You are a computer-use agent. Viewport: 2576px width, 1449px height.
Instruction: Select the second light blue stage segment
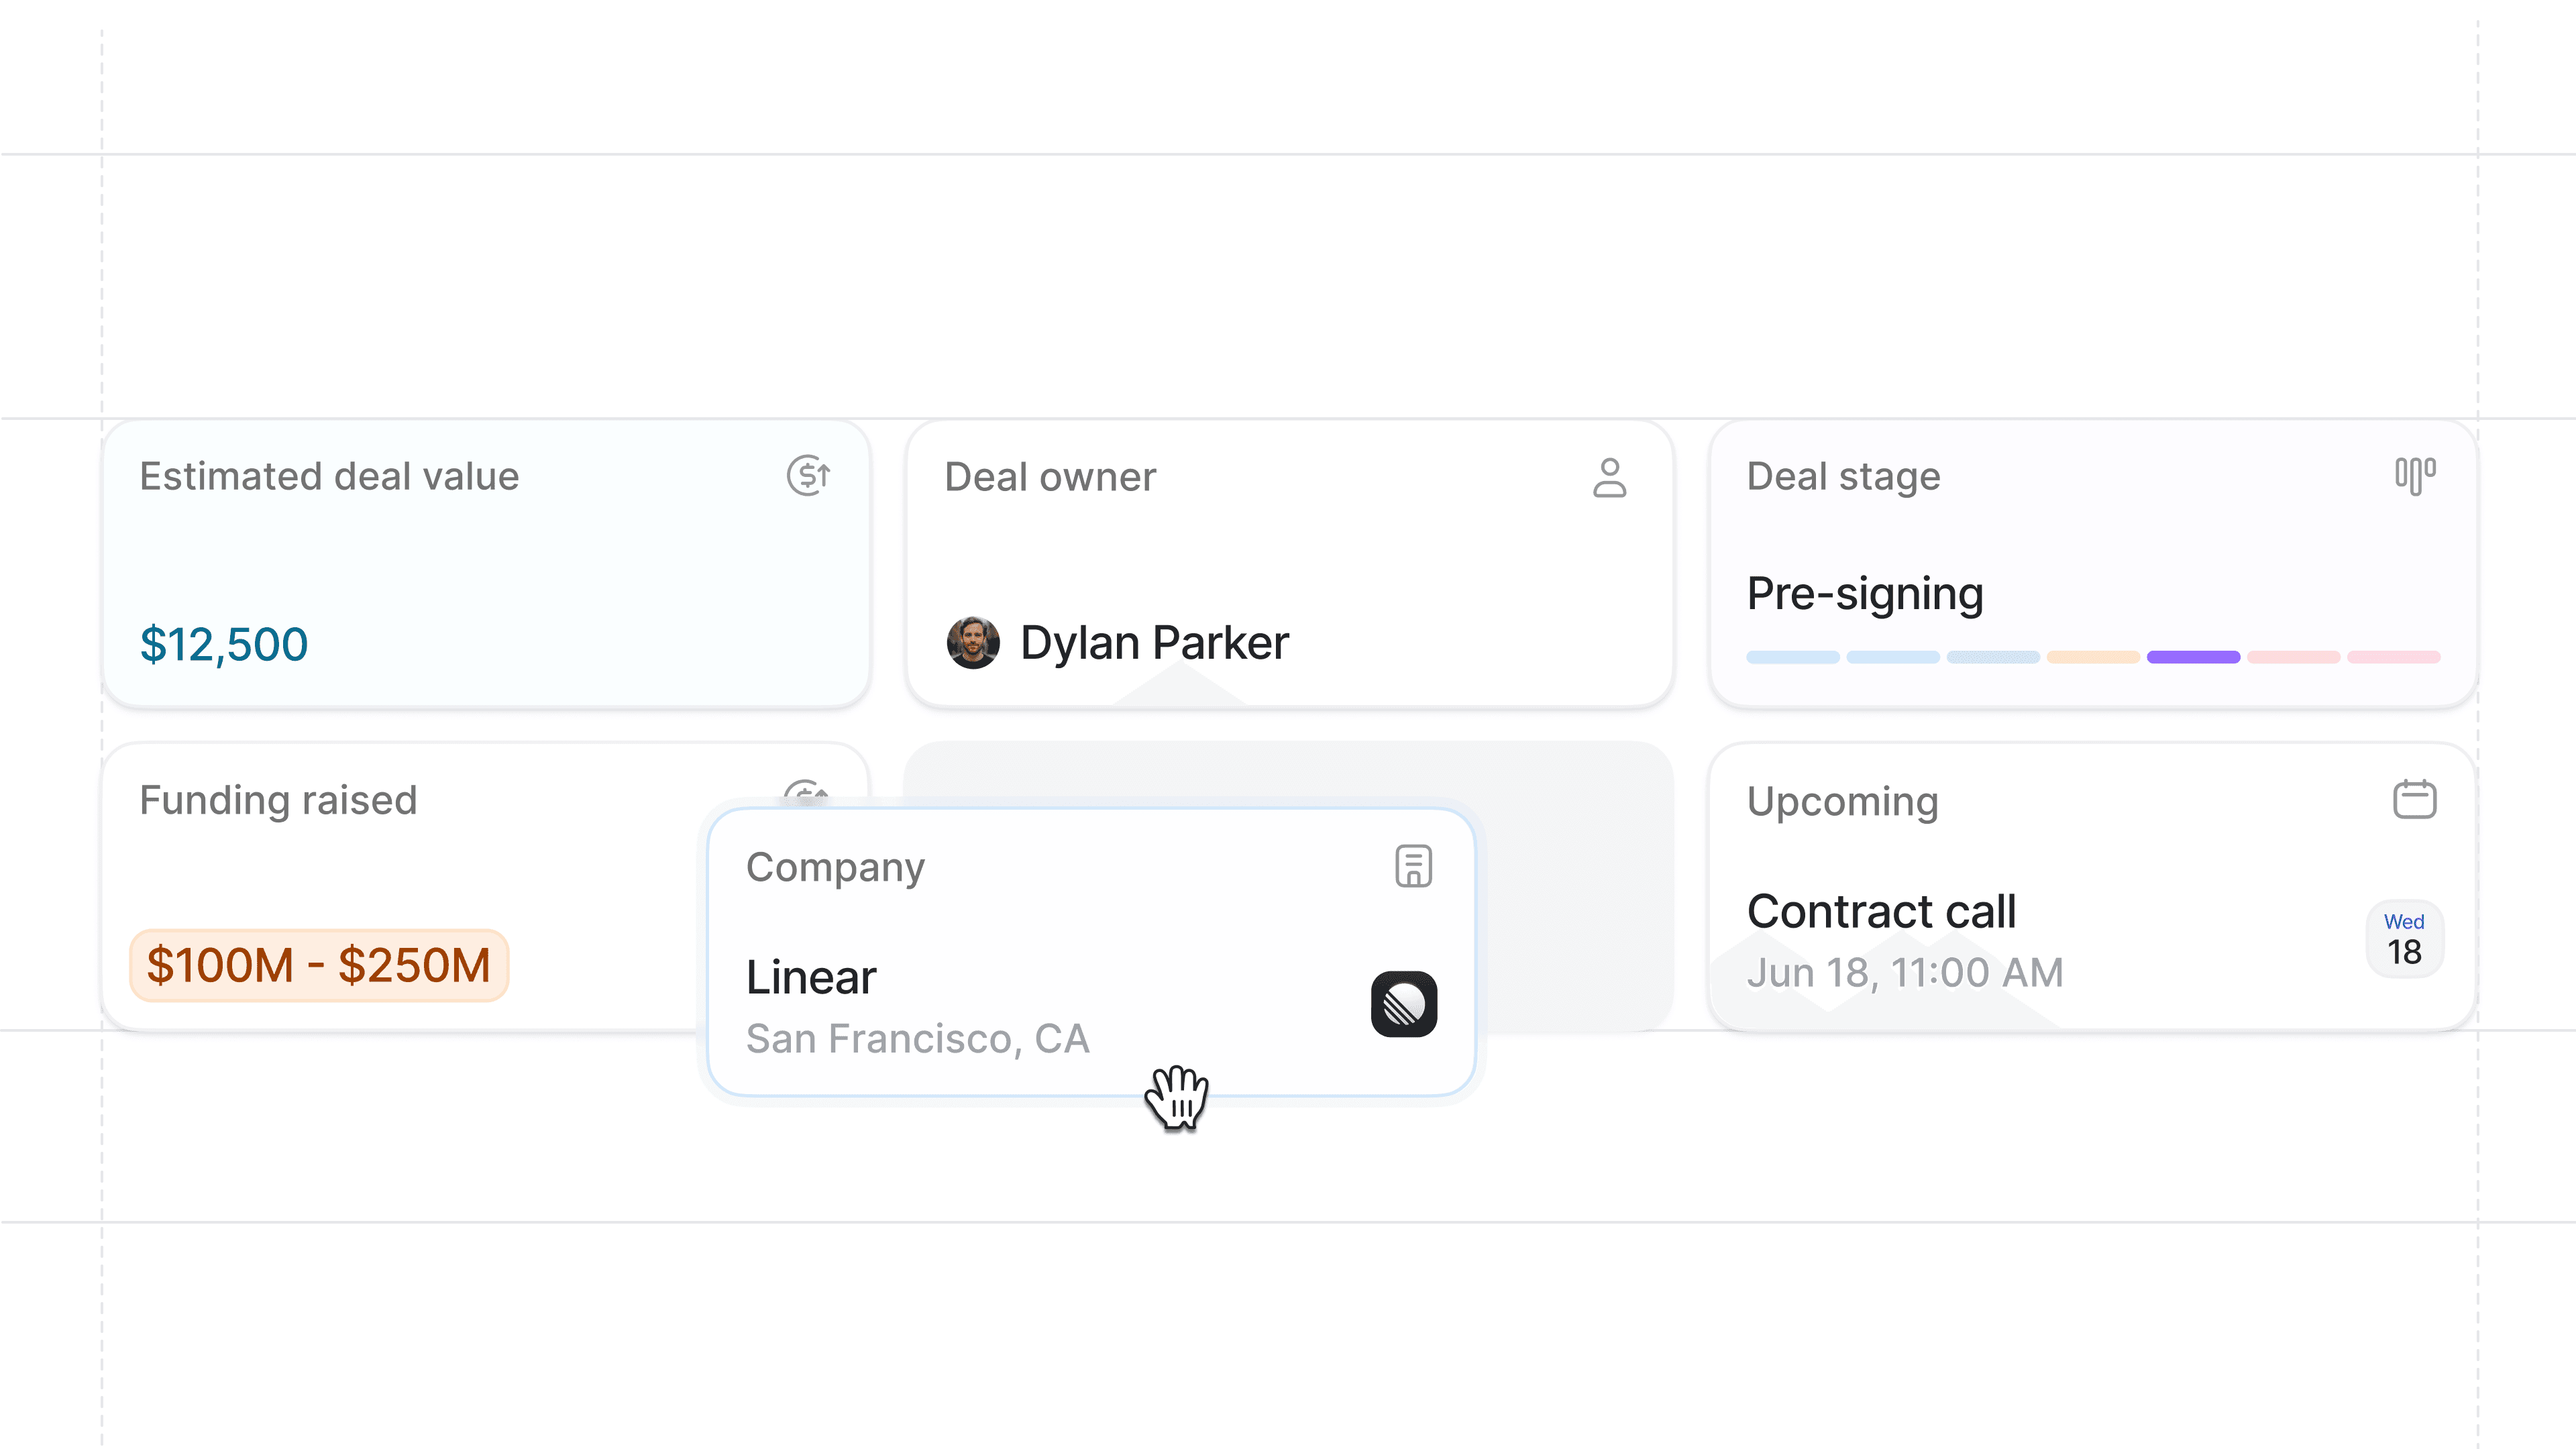click(x=1893, y=657)
